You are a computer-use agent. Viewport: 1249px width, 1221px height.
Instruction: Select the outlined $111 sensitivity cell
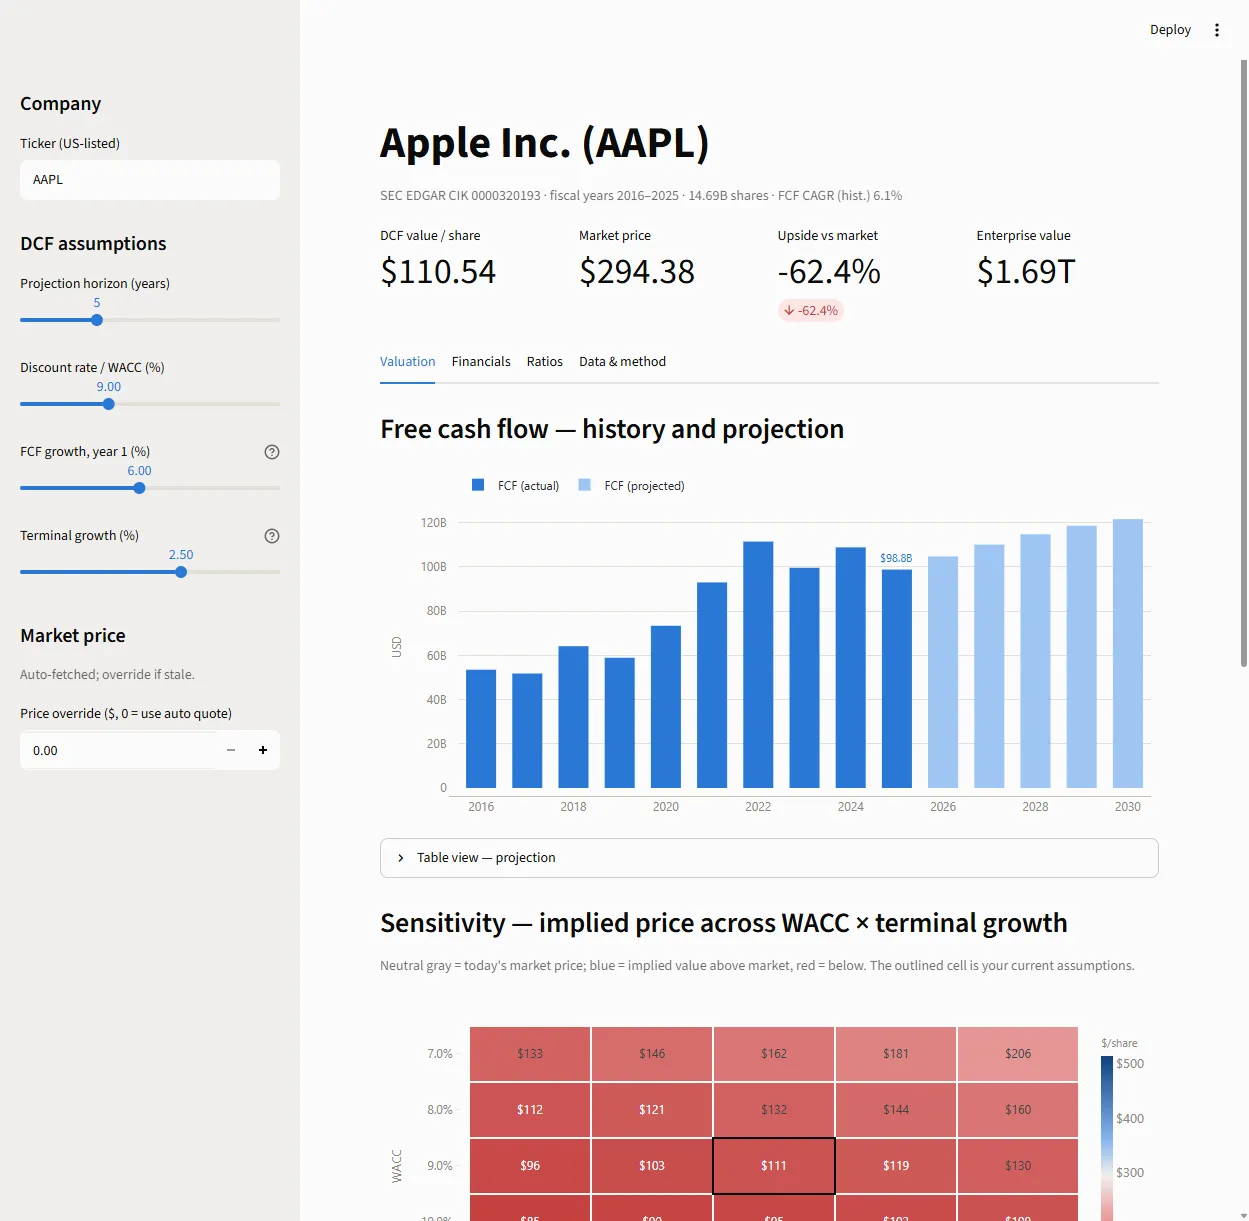[774, 1166]
